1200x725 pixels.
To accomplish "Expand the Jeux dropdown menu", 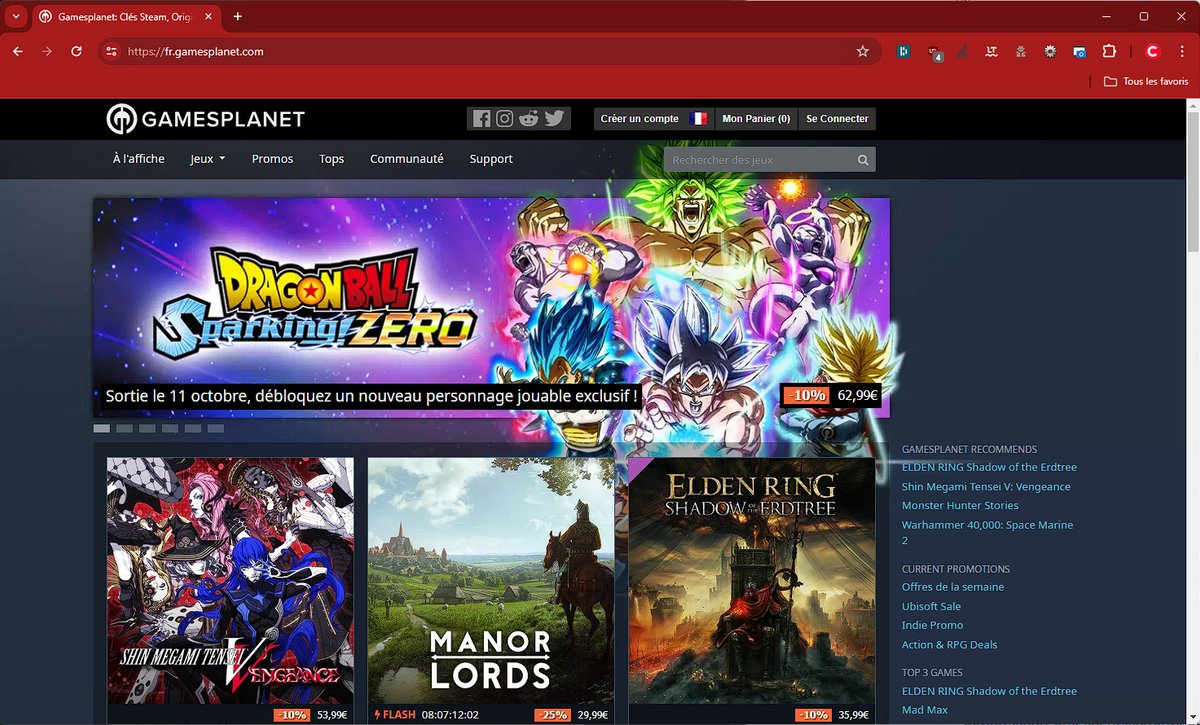I will click(206, 158).
